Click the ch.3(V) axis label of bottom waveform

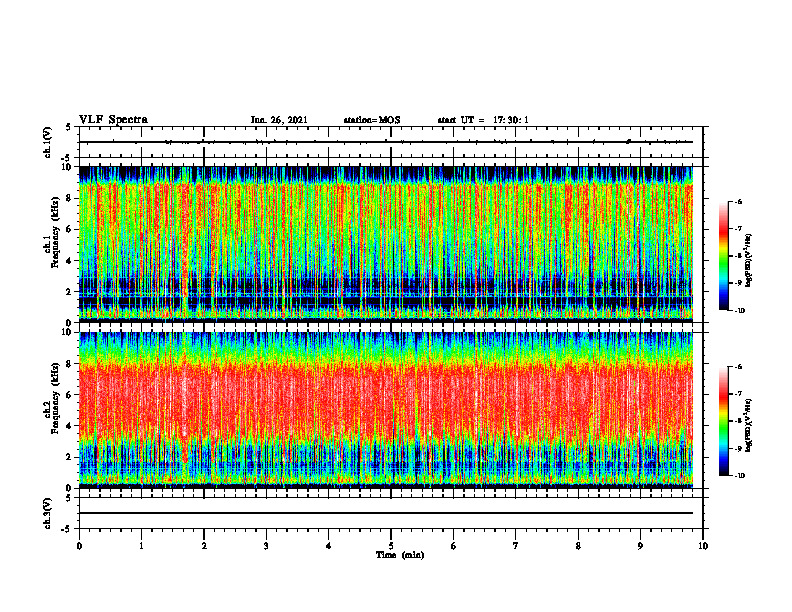[x=48, y=513]
